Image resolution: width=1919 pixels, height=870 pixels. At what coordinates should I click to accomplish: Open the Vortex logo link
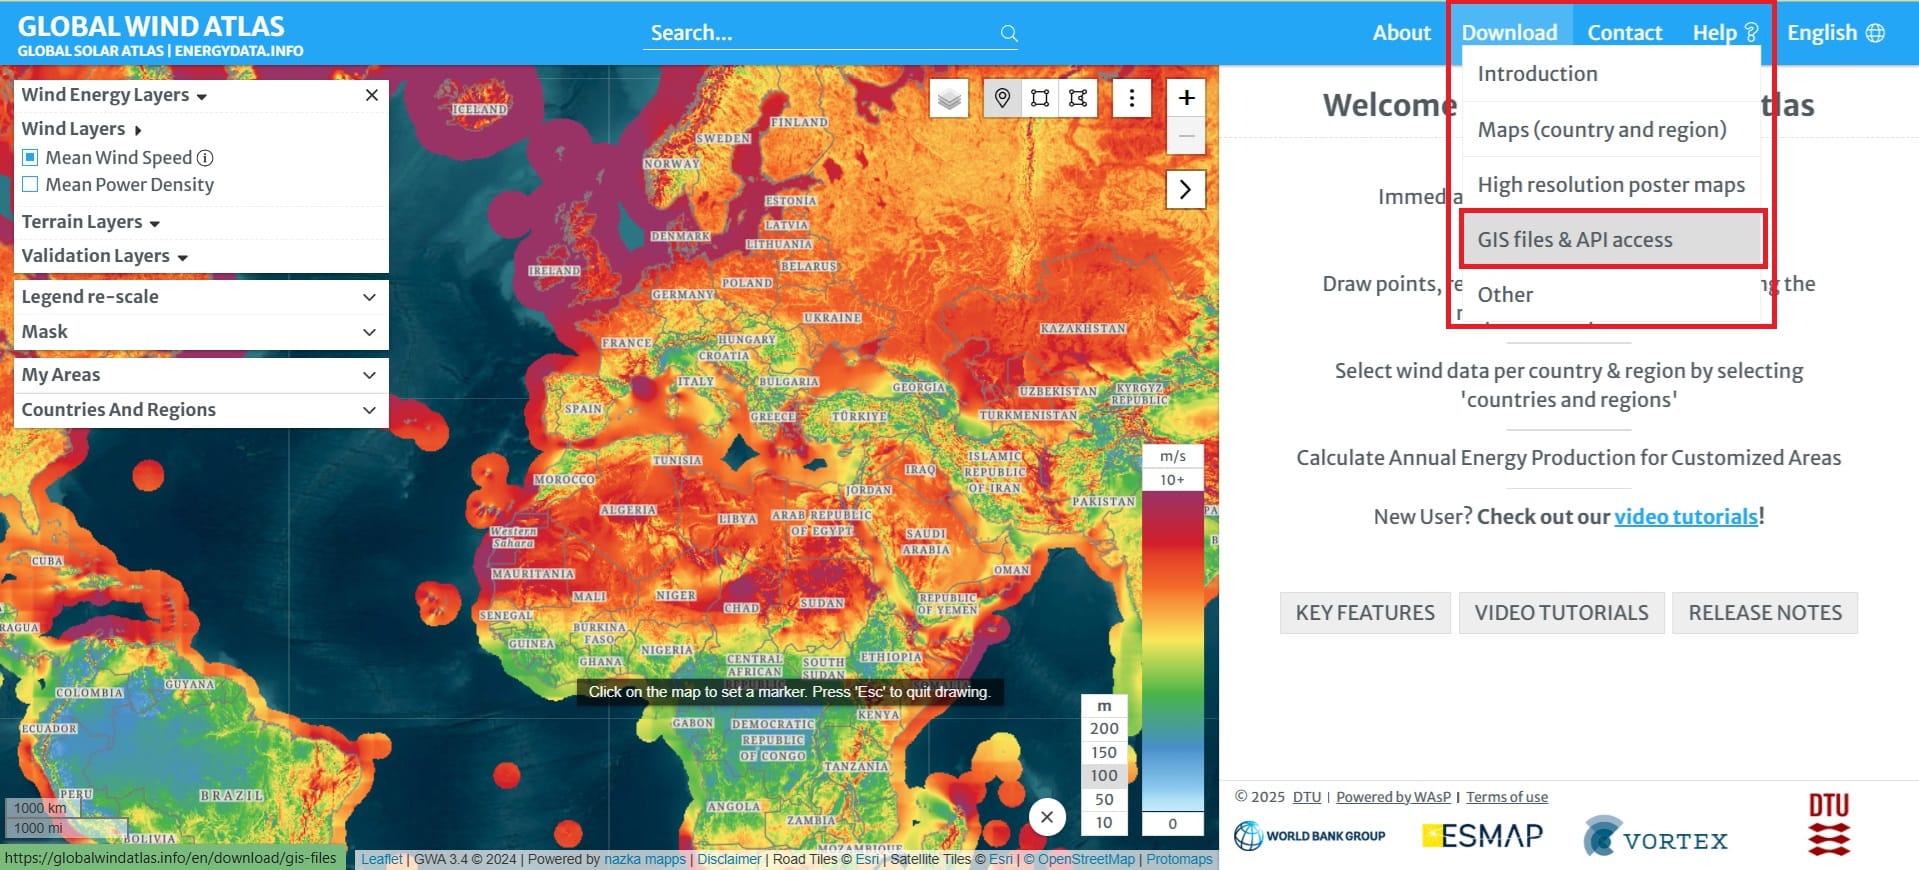pyautogui.click(x=1656, y=837)
